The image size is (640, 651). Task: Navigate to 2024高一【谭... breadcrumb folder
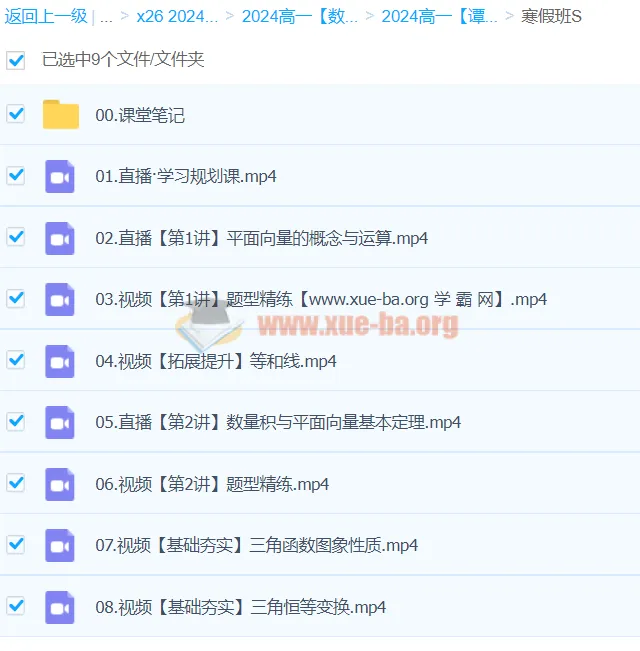pos(439,16)
